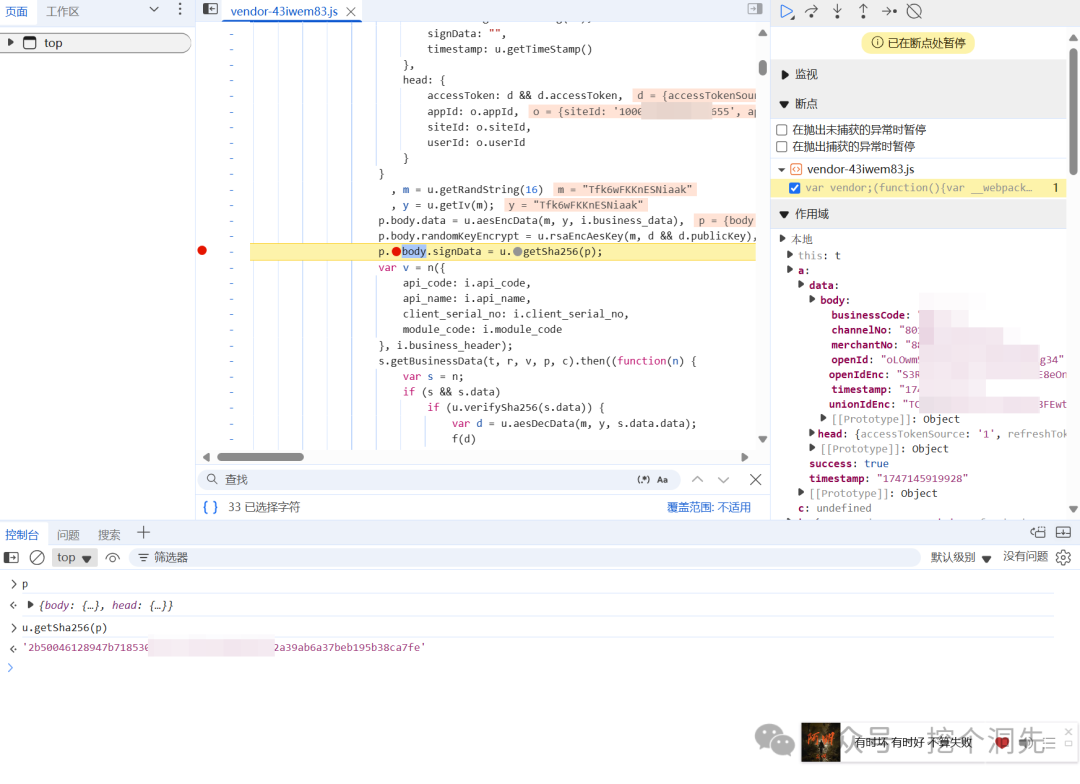Select the 页面 page tab
This screenshot has height=784, width=1080.
[17, 11]
